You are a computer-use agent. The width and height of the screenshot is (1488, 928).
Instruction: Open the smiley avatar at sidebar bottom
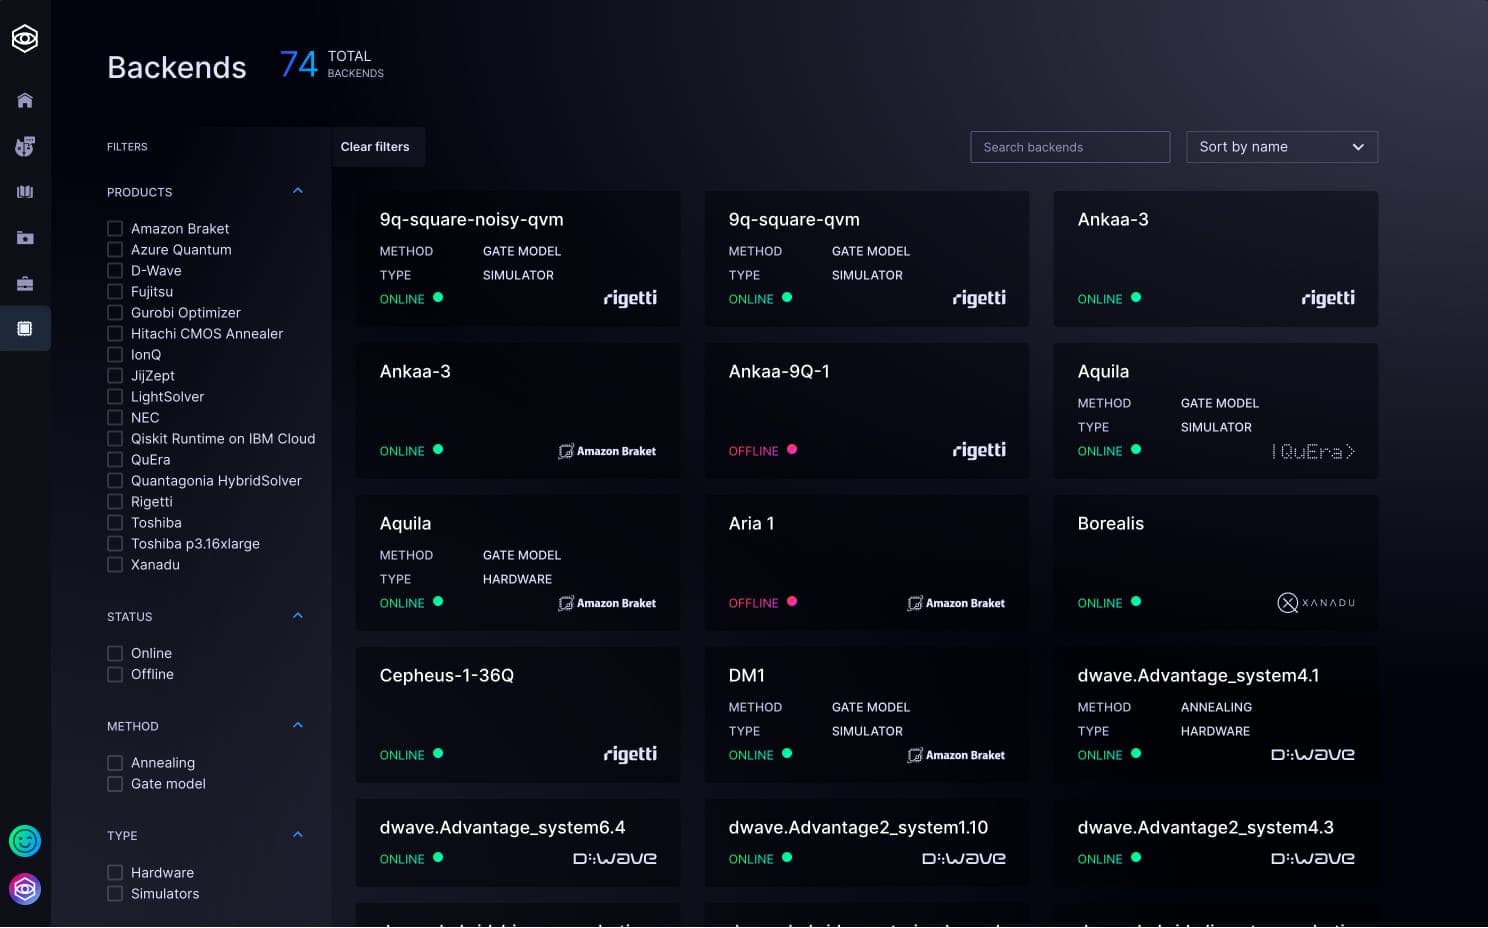[x=24, y=841]
